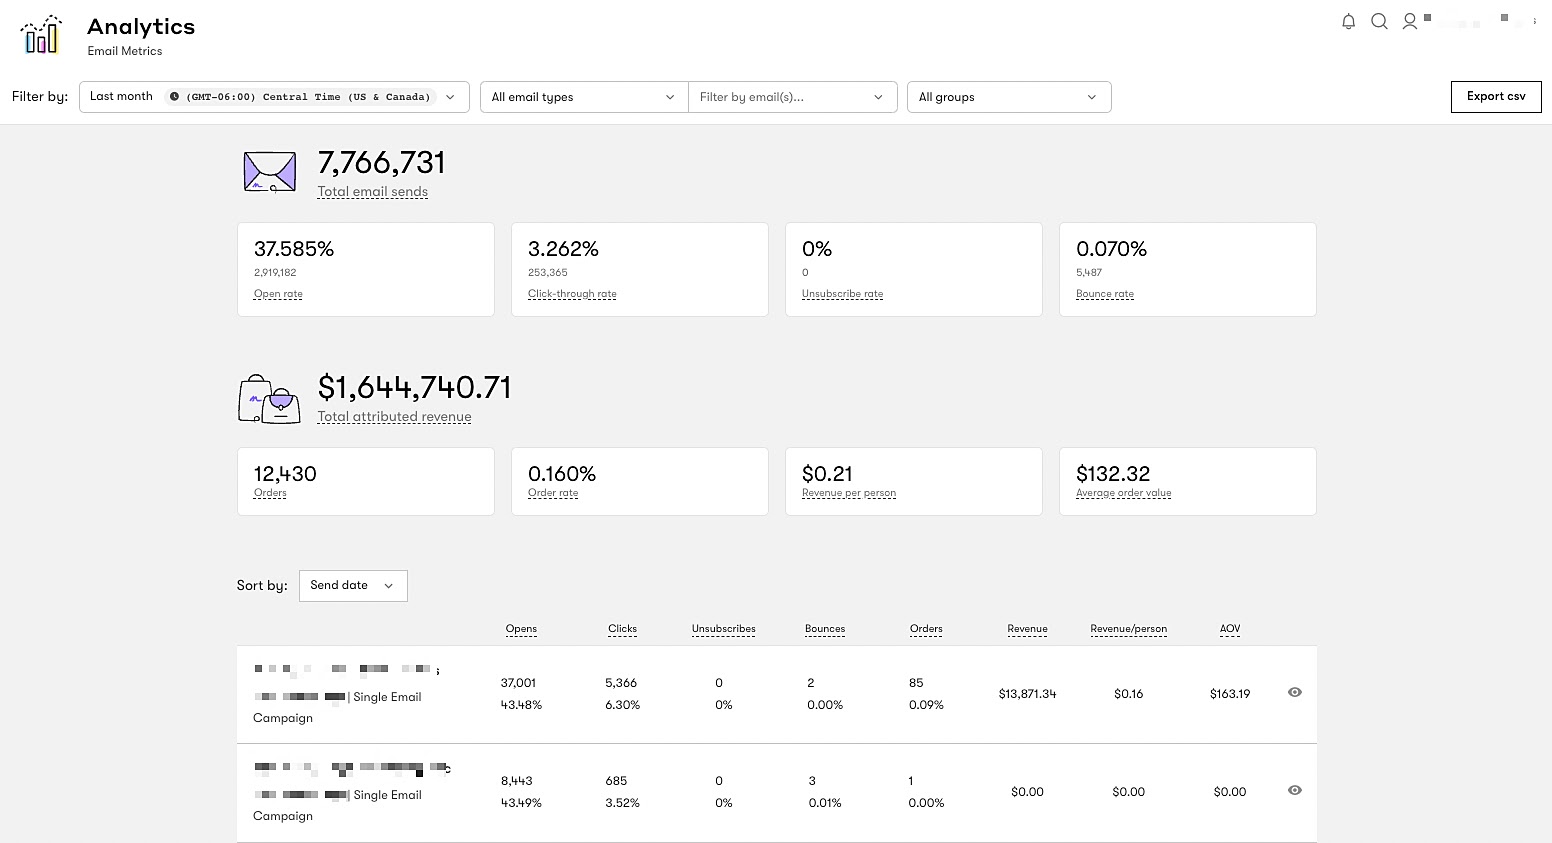Image resolution: width=1552 pixels, height=843 pixels.
Task: Select the Email Metrics section
Action: [x=124, y=50]
